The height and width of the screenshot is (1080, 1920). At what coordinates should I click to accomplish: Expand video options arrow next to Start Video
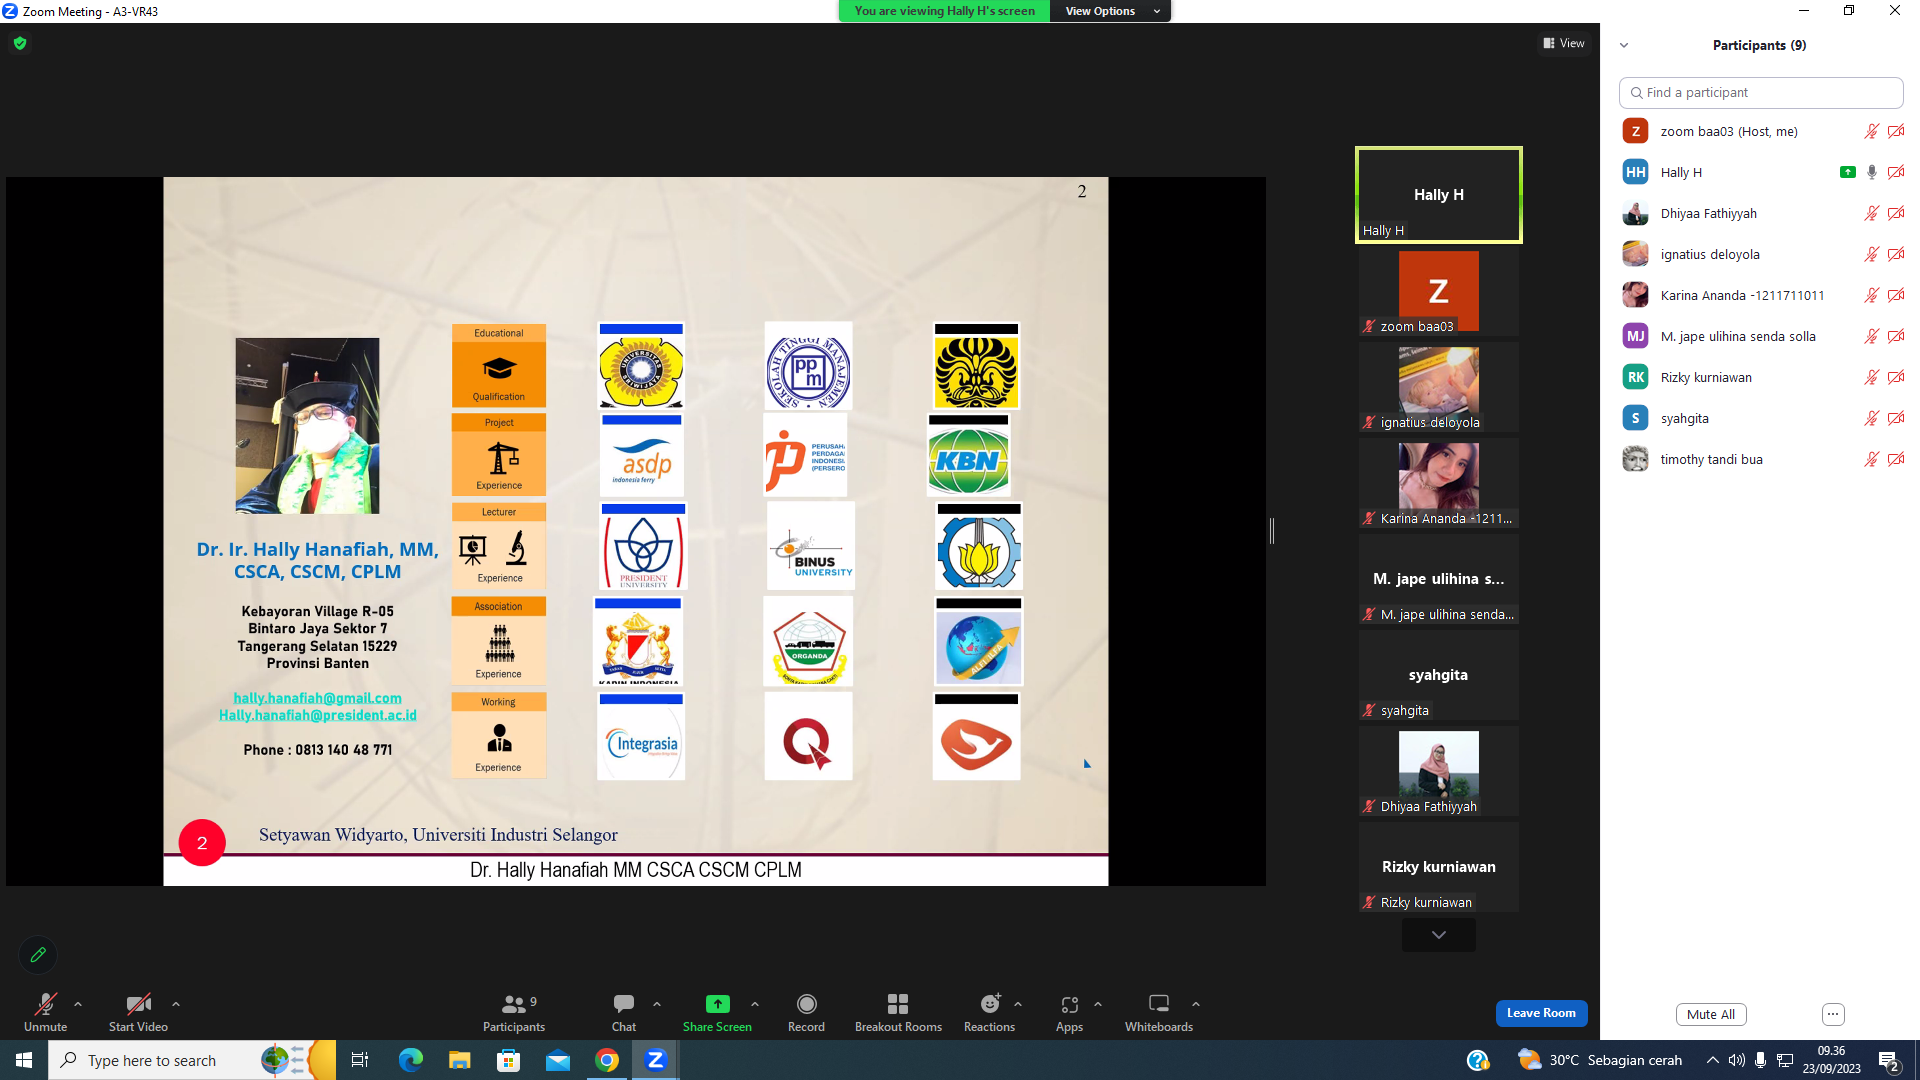pyautogui.click(x=176, y=1004)
